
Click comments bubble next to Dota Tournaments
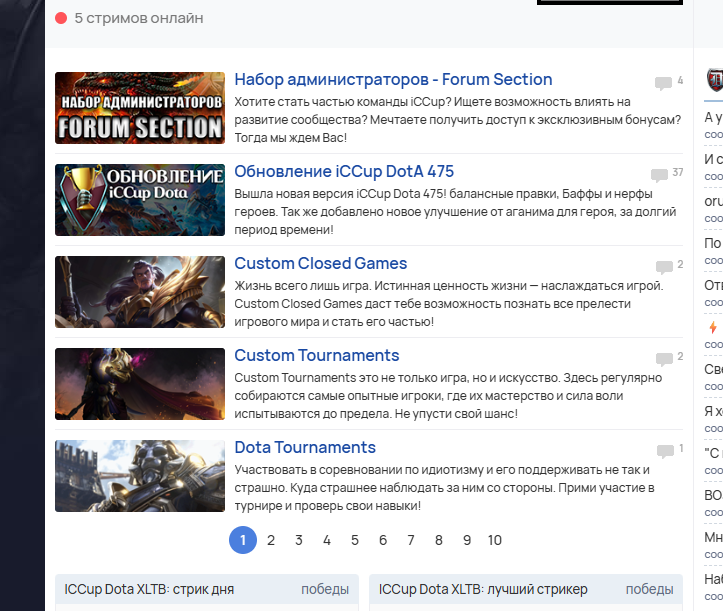(x=665, y=451)
